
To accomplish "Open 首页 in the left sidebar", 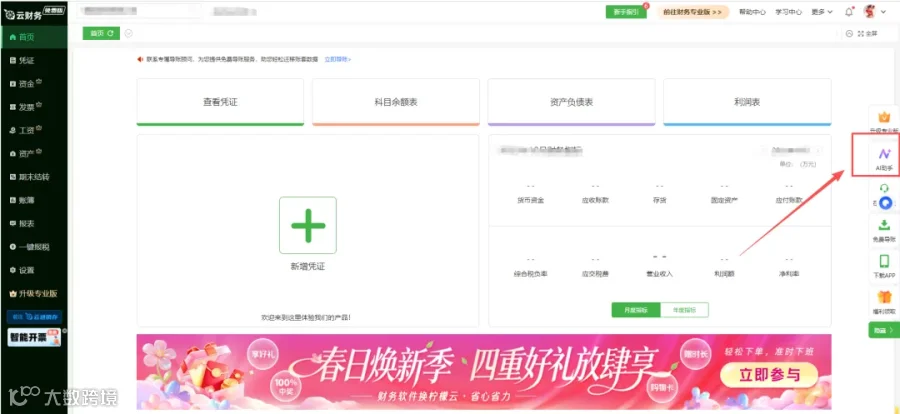I will click(34, 37).
